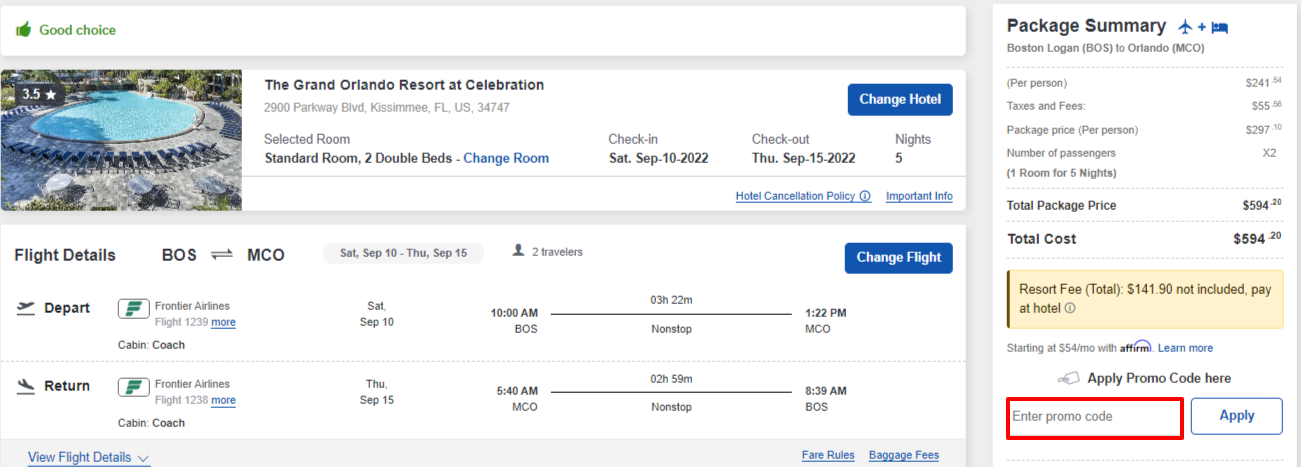Open the Important Info link
The height and width of the screenshot is (467, 1301).
(x=919, y=196)
